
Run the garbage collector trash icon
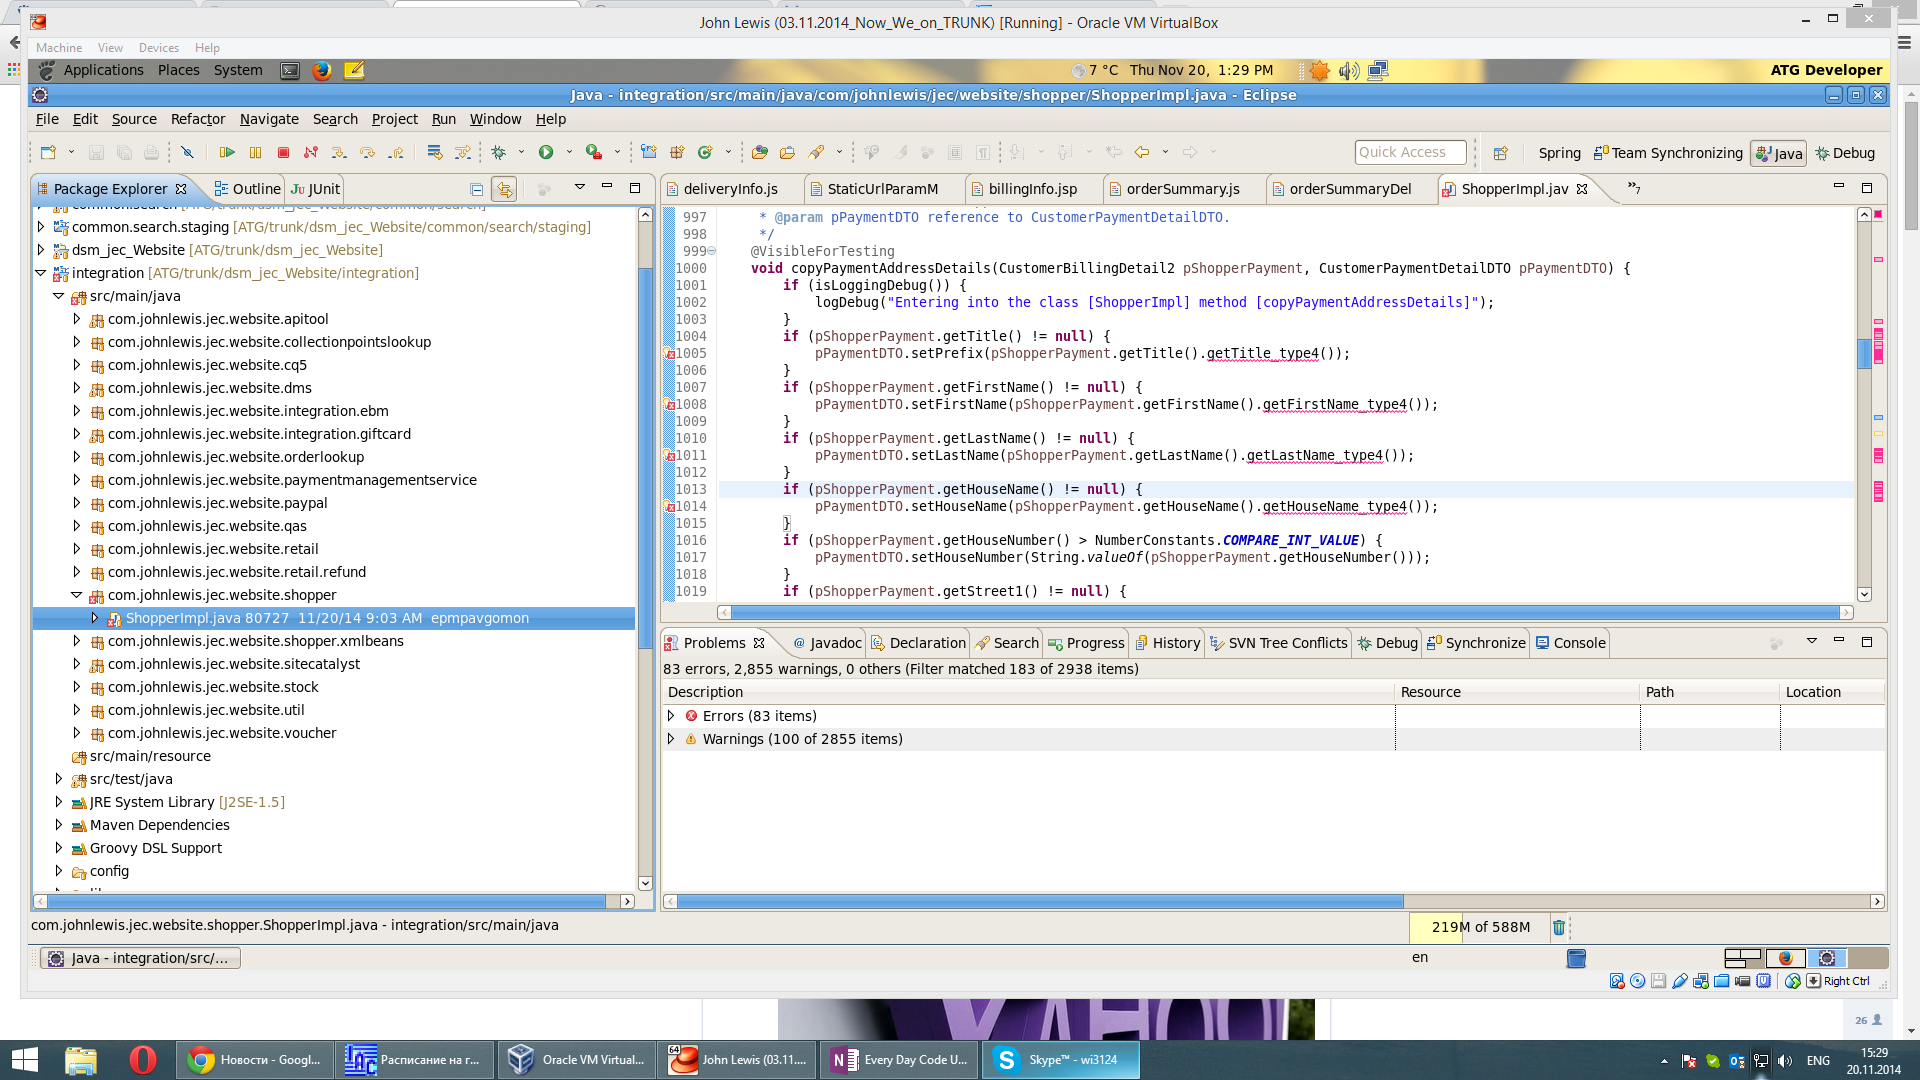(1558, 927)
